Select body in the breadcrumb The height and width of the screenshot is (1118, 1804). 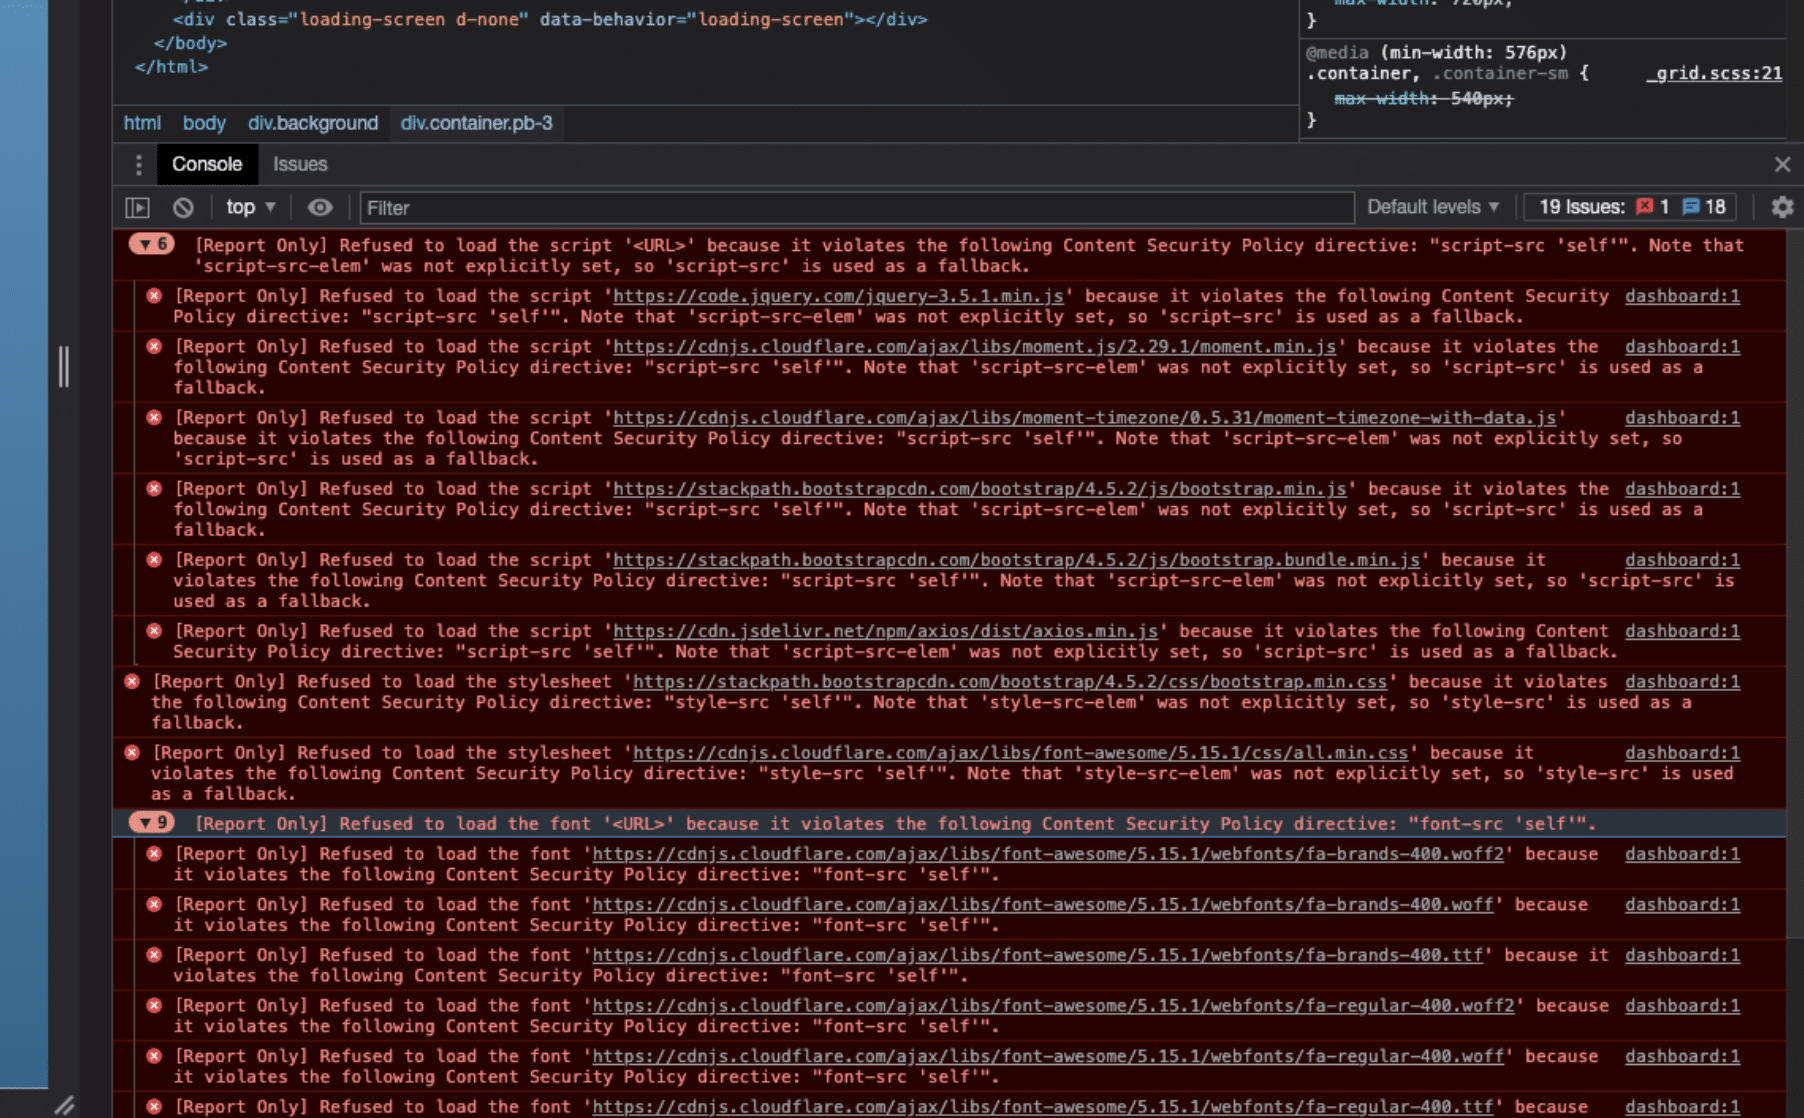coord(204,123)
